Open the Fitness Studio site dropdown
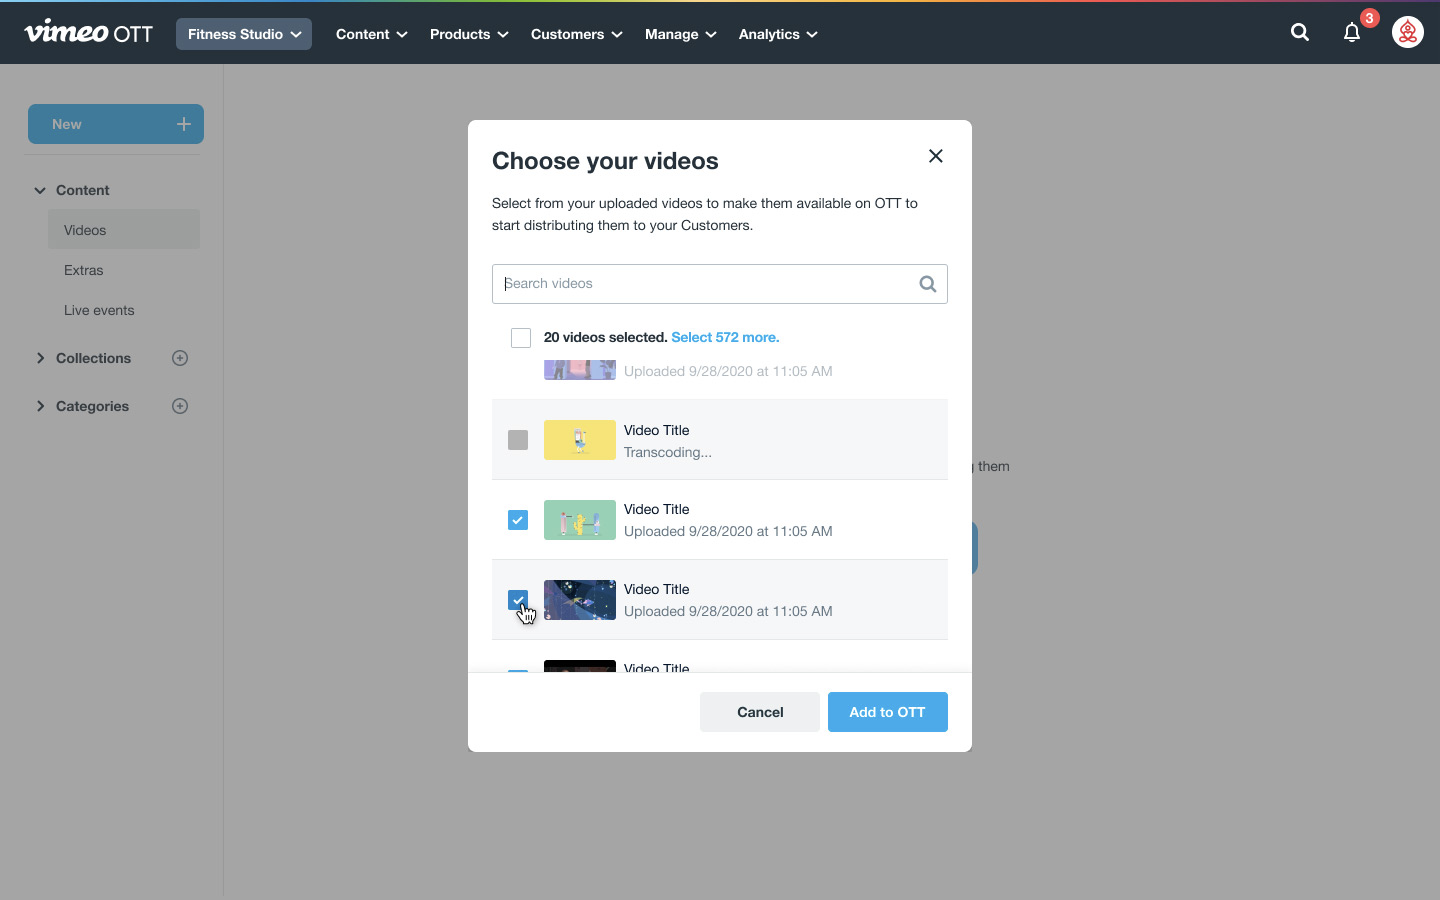Screen dimensions: 1440x900 click(x=243, y=34)
